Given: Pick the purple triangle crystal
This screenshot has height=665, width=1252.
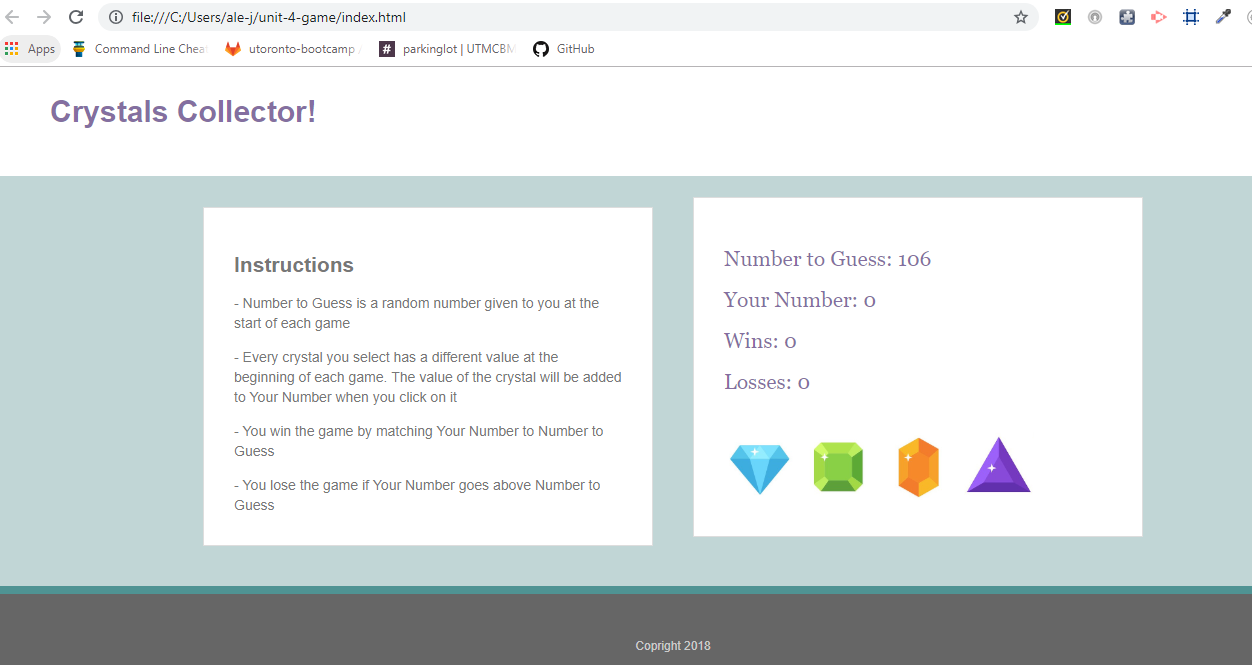Looking at the screenshot, I should (998, 466).
